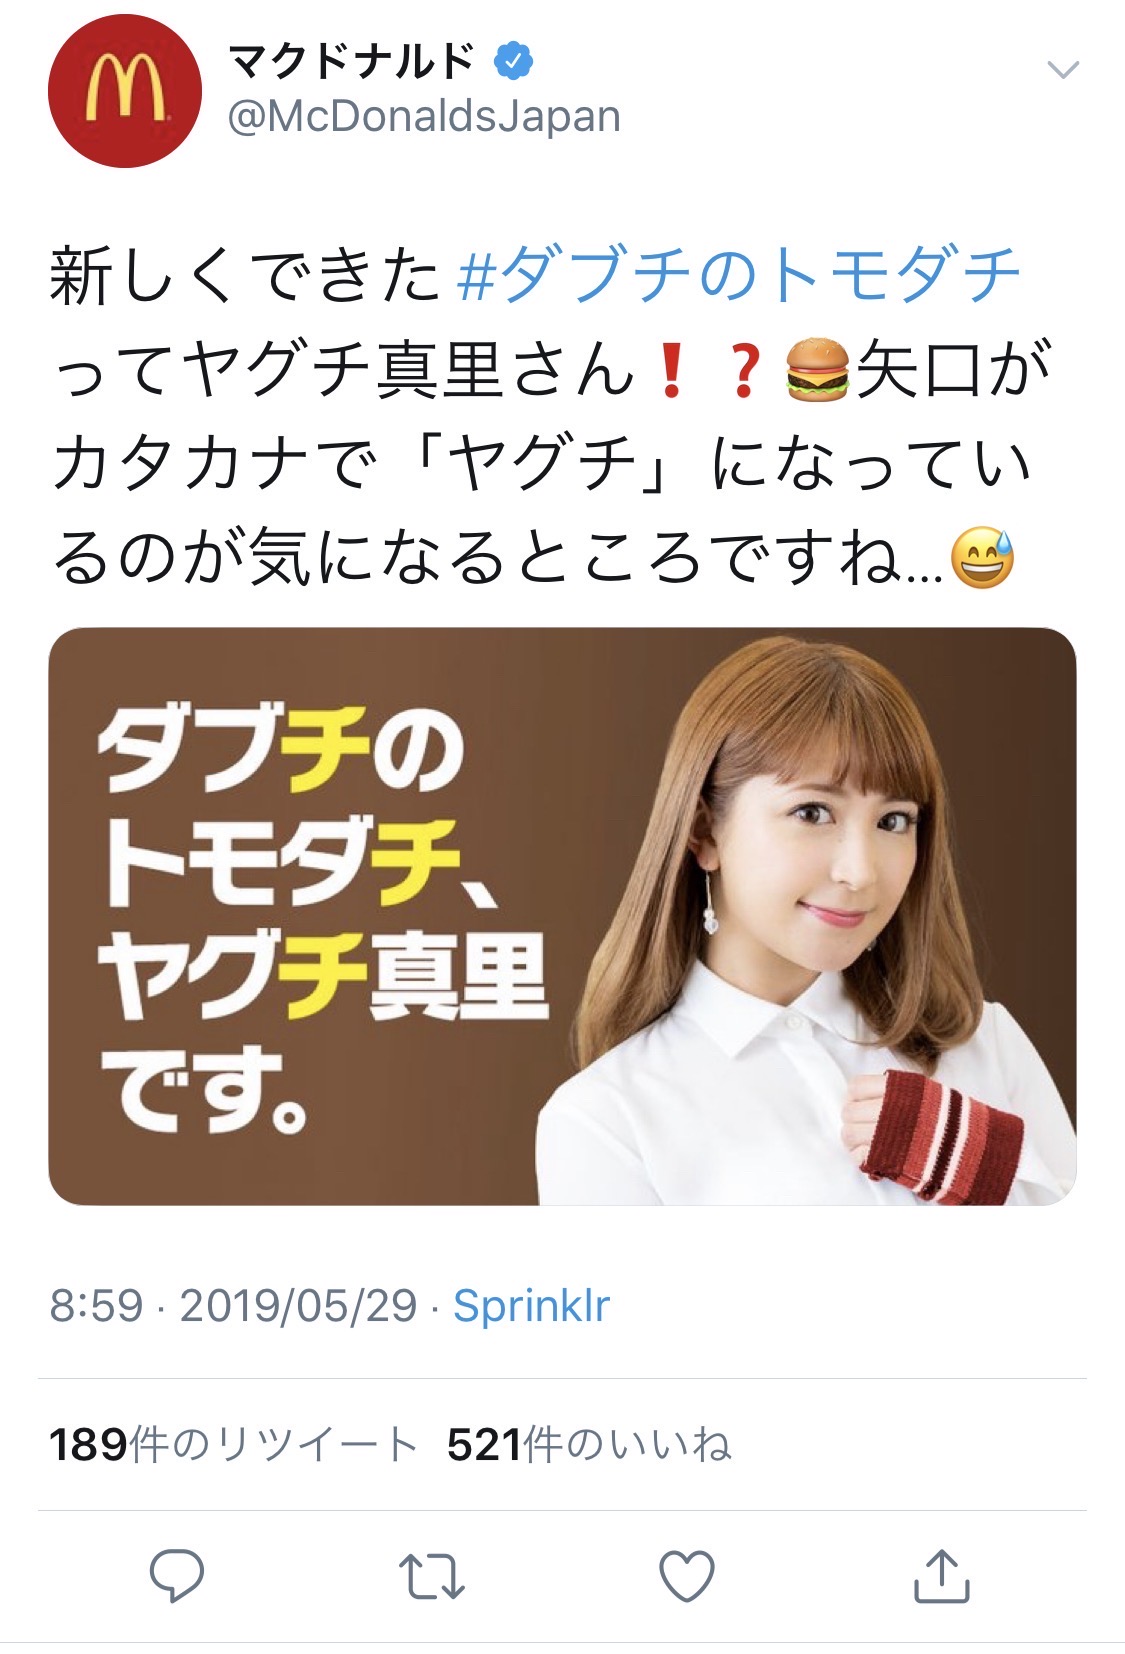Expand tweet options chevron menu

[1062, 69]
